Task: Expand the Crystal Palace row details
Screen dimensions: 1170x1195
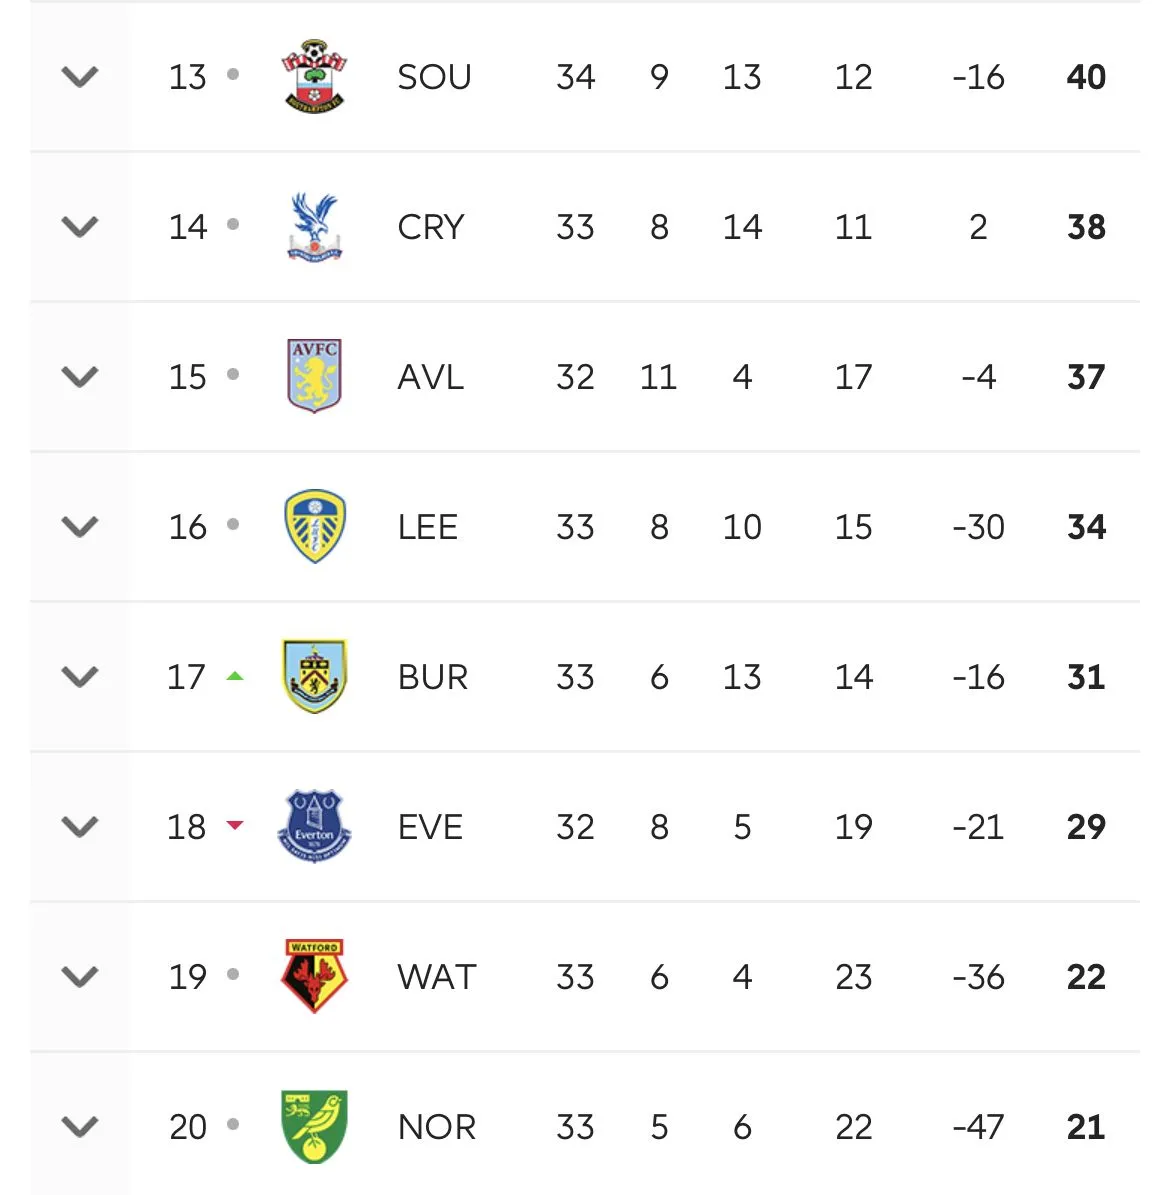Action: coord(80,227)
